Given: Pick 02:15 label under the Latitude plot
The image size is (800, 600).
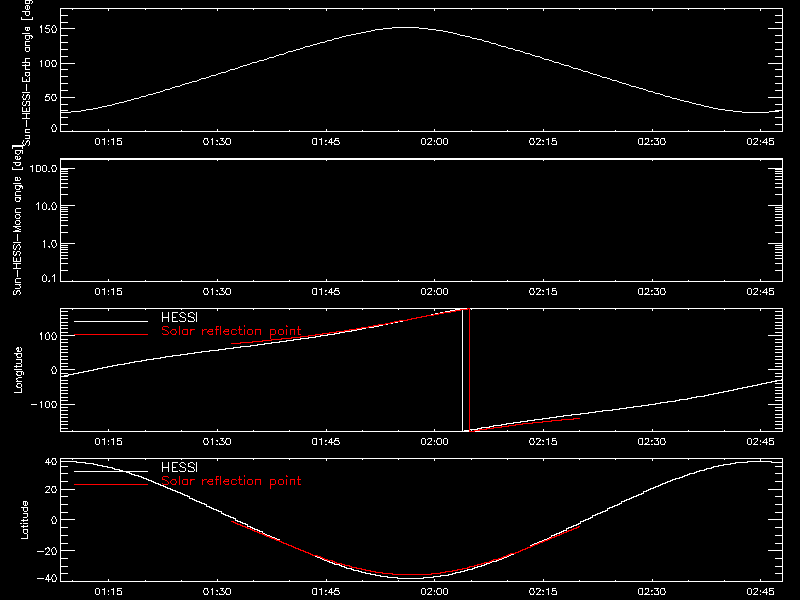Looking at the screenshot, I should click(543, 592).
